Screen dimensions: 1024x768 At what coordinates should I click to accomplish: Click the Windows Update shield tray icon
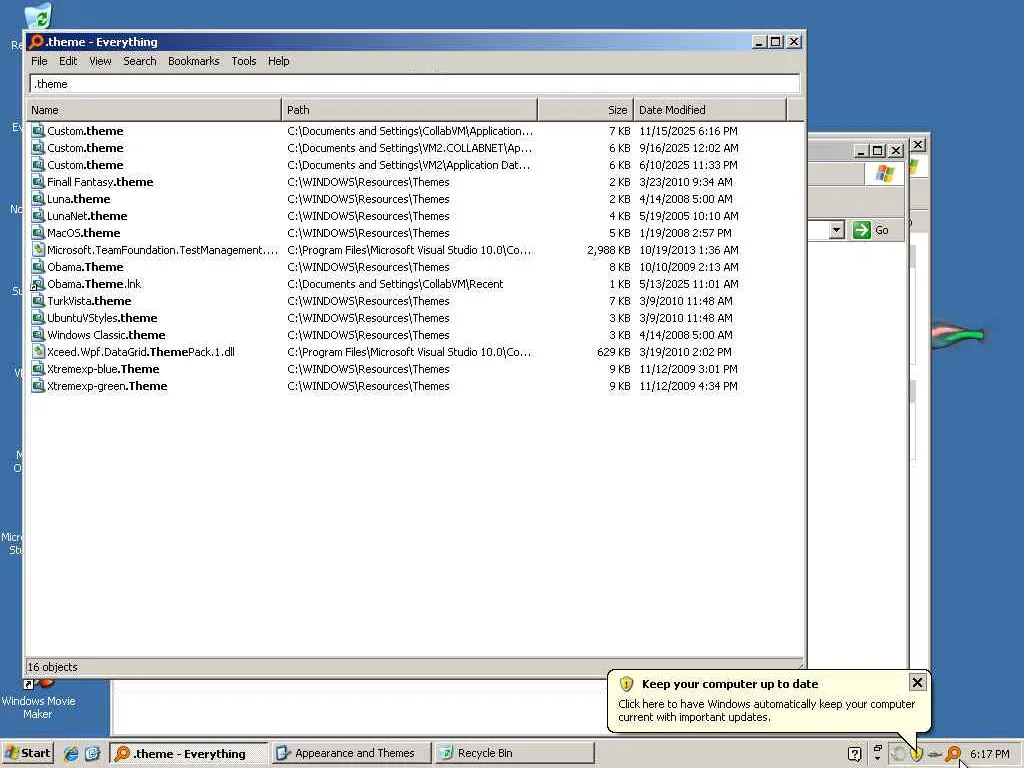(x=917, y=754)
